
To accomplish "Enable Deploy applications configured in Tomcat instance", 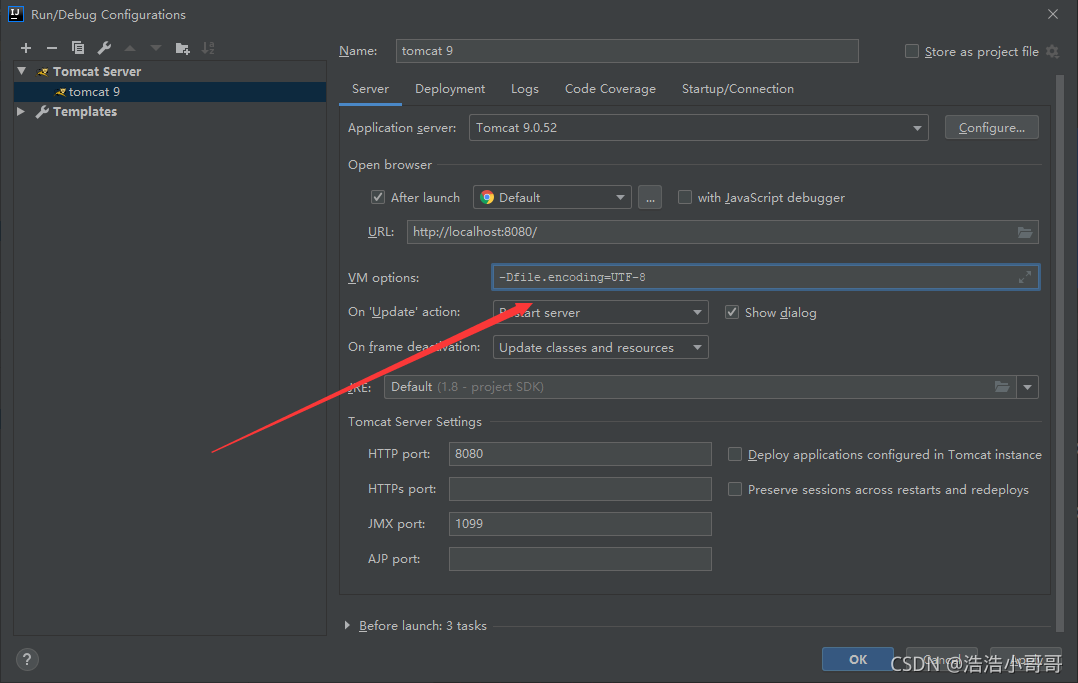I will [x=735, y=454].
